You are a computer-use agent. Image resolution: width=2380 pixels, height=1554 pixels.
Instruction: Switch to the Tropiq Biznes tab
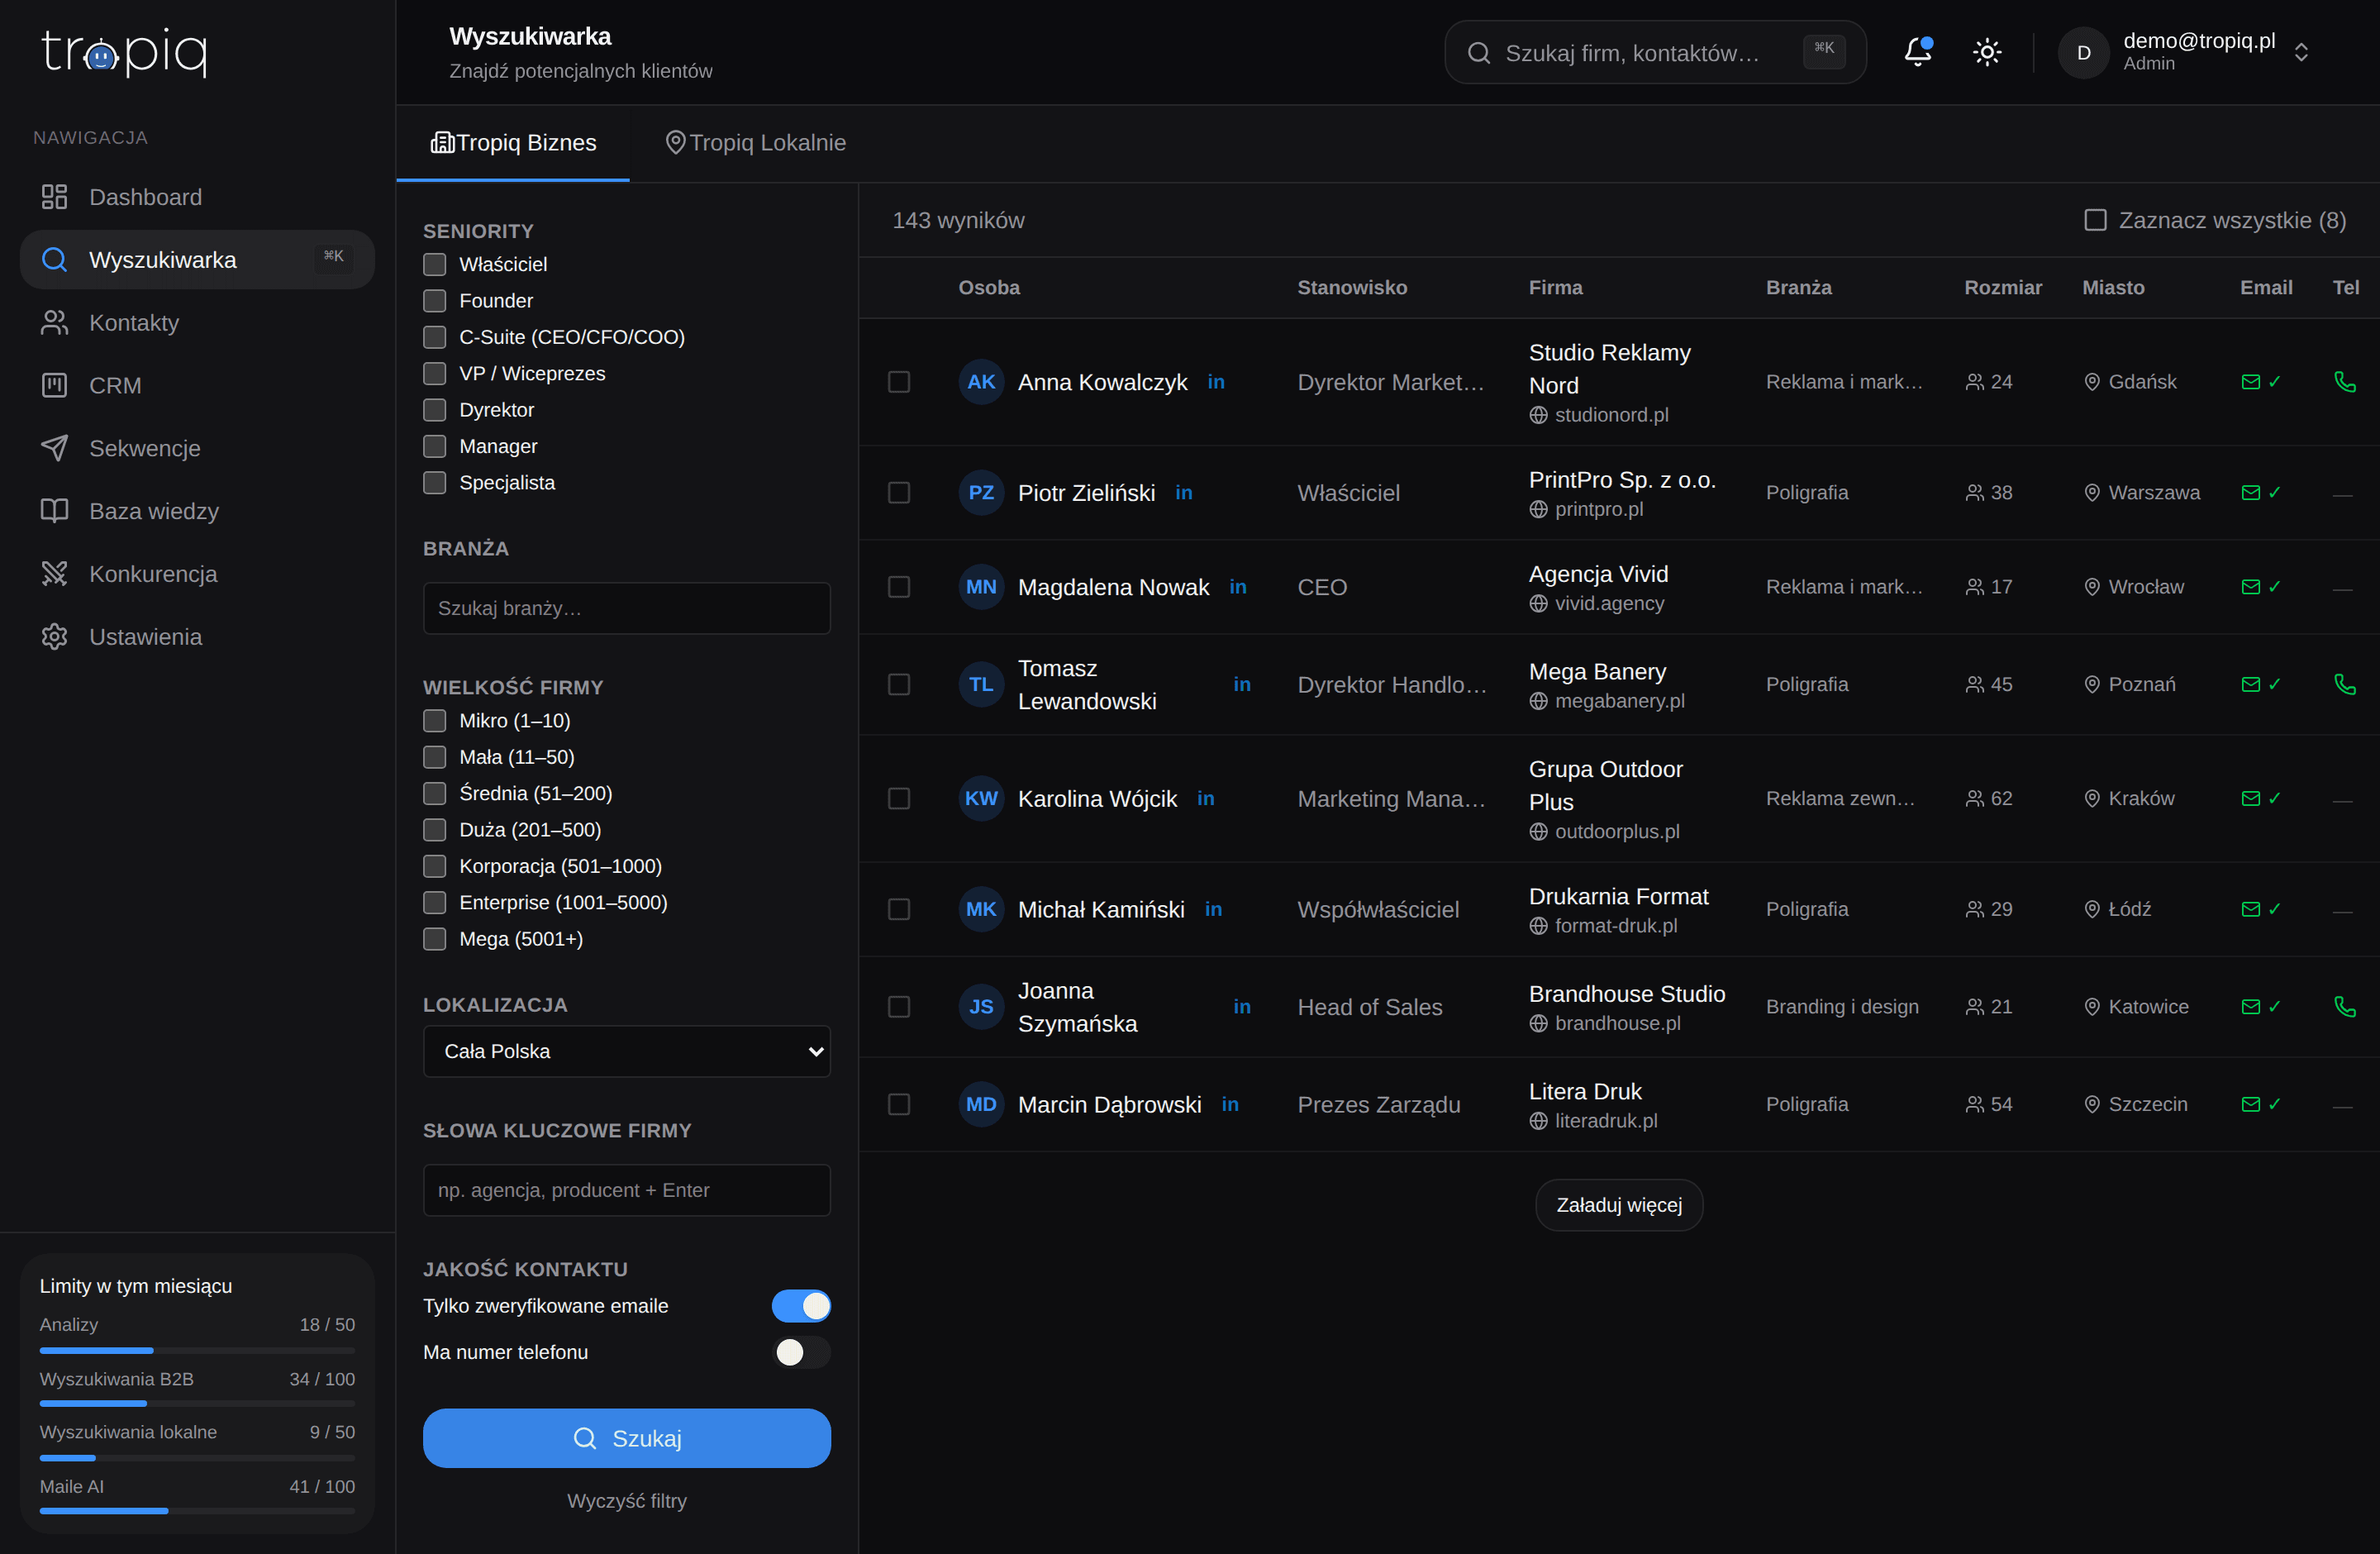click(x=513, y=143)
